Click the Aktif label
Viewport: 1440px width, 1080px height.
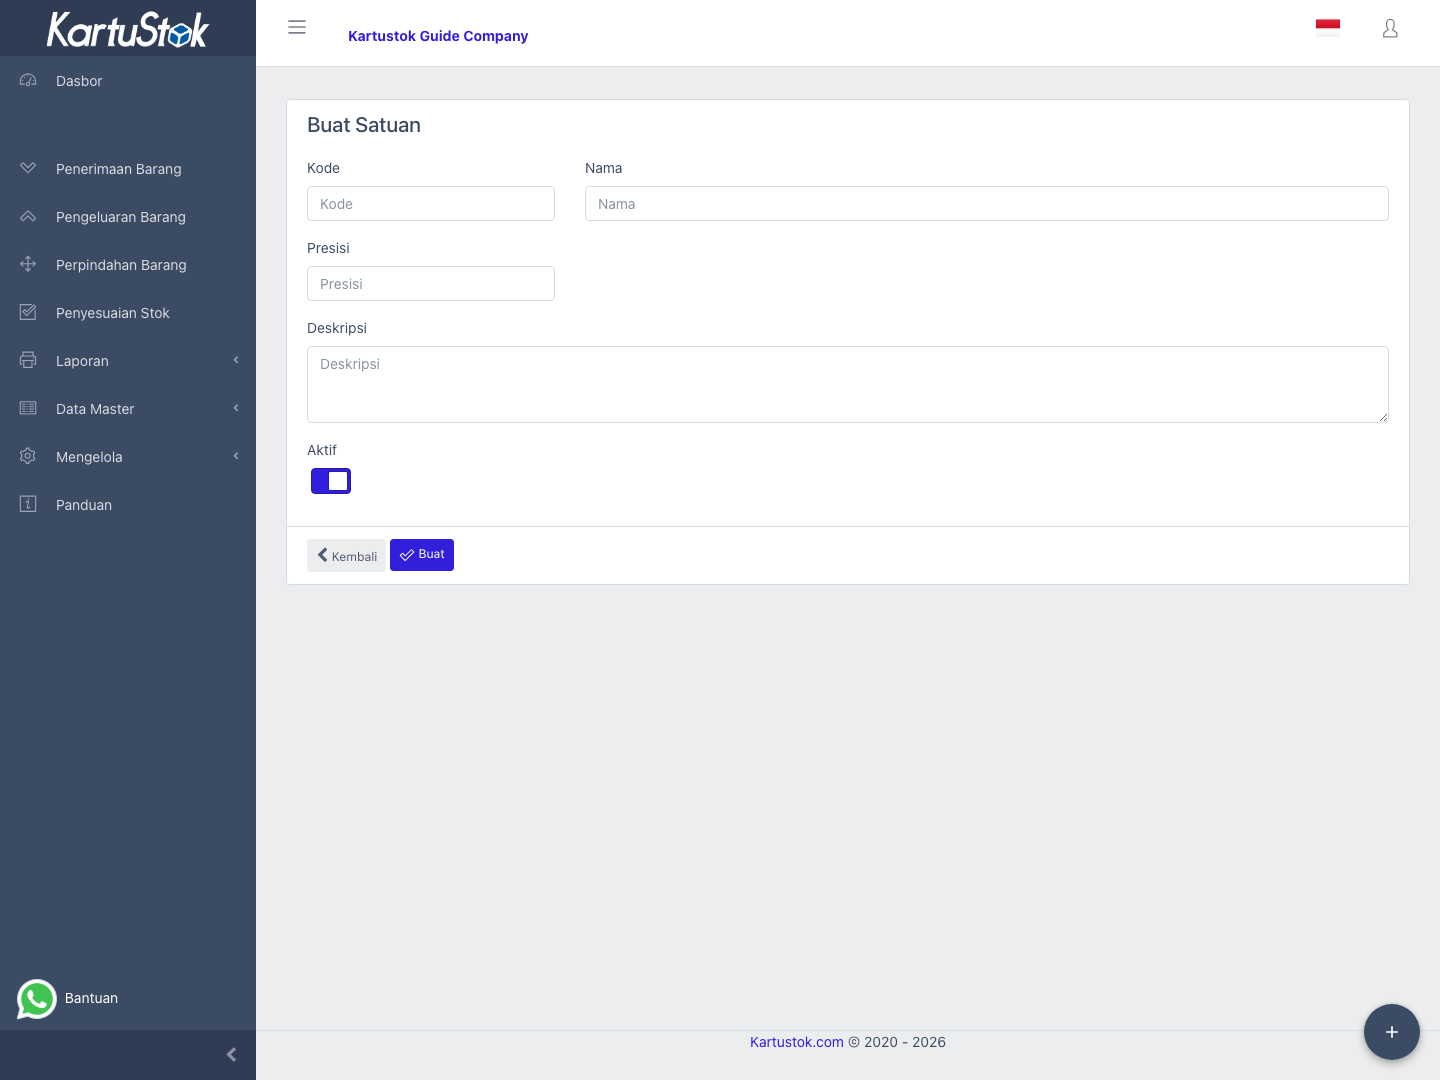click(x=322, y=450)
